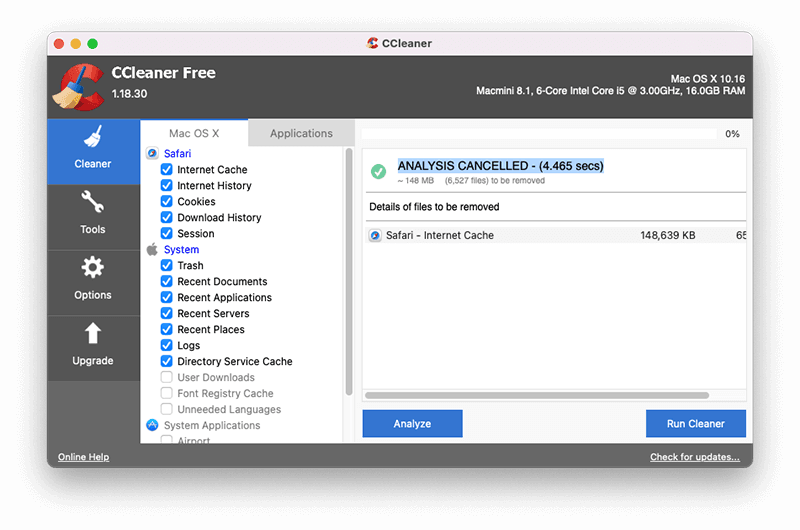Select the Mac OS X tab
Image resolution: width=800 pixels, height=530 pixels.
(x=194, y=133)
